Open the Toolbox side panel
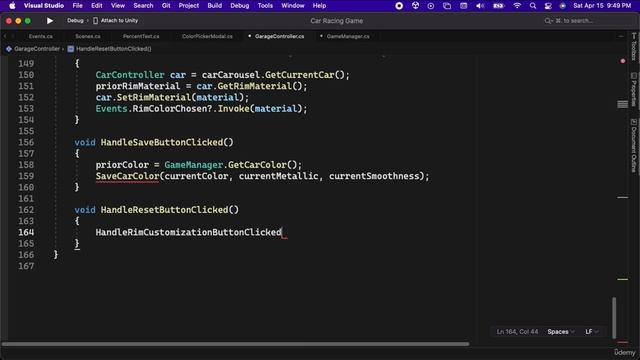This screenshot has width=640, height=360. point(633,47)
